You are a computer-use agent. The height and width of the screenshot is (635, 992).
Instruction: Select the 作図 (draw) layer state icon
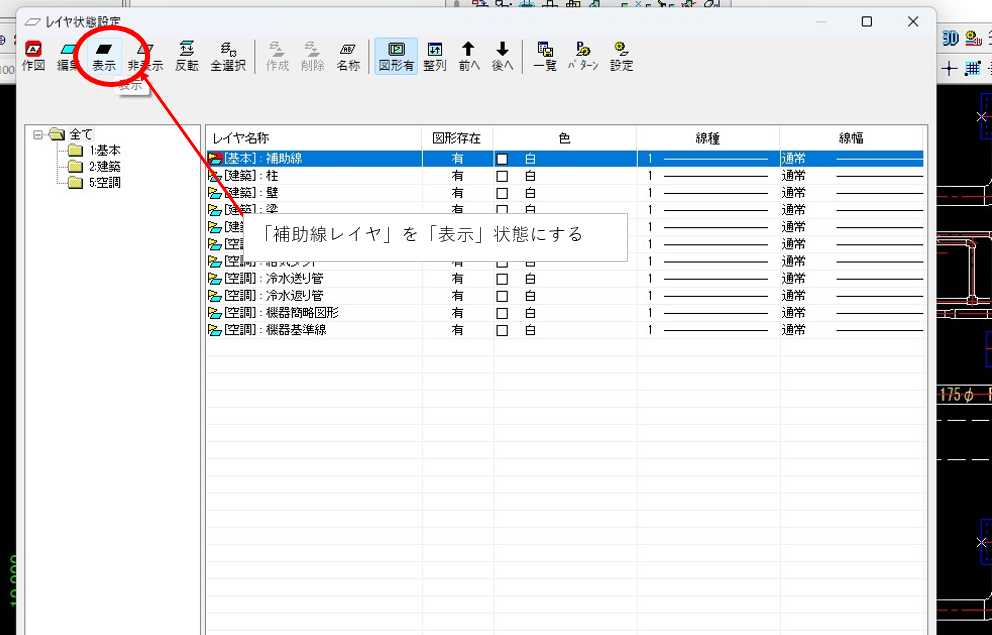coord(33,56)
